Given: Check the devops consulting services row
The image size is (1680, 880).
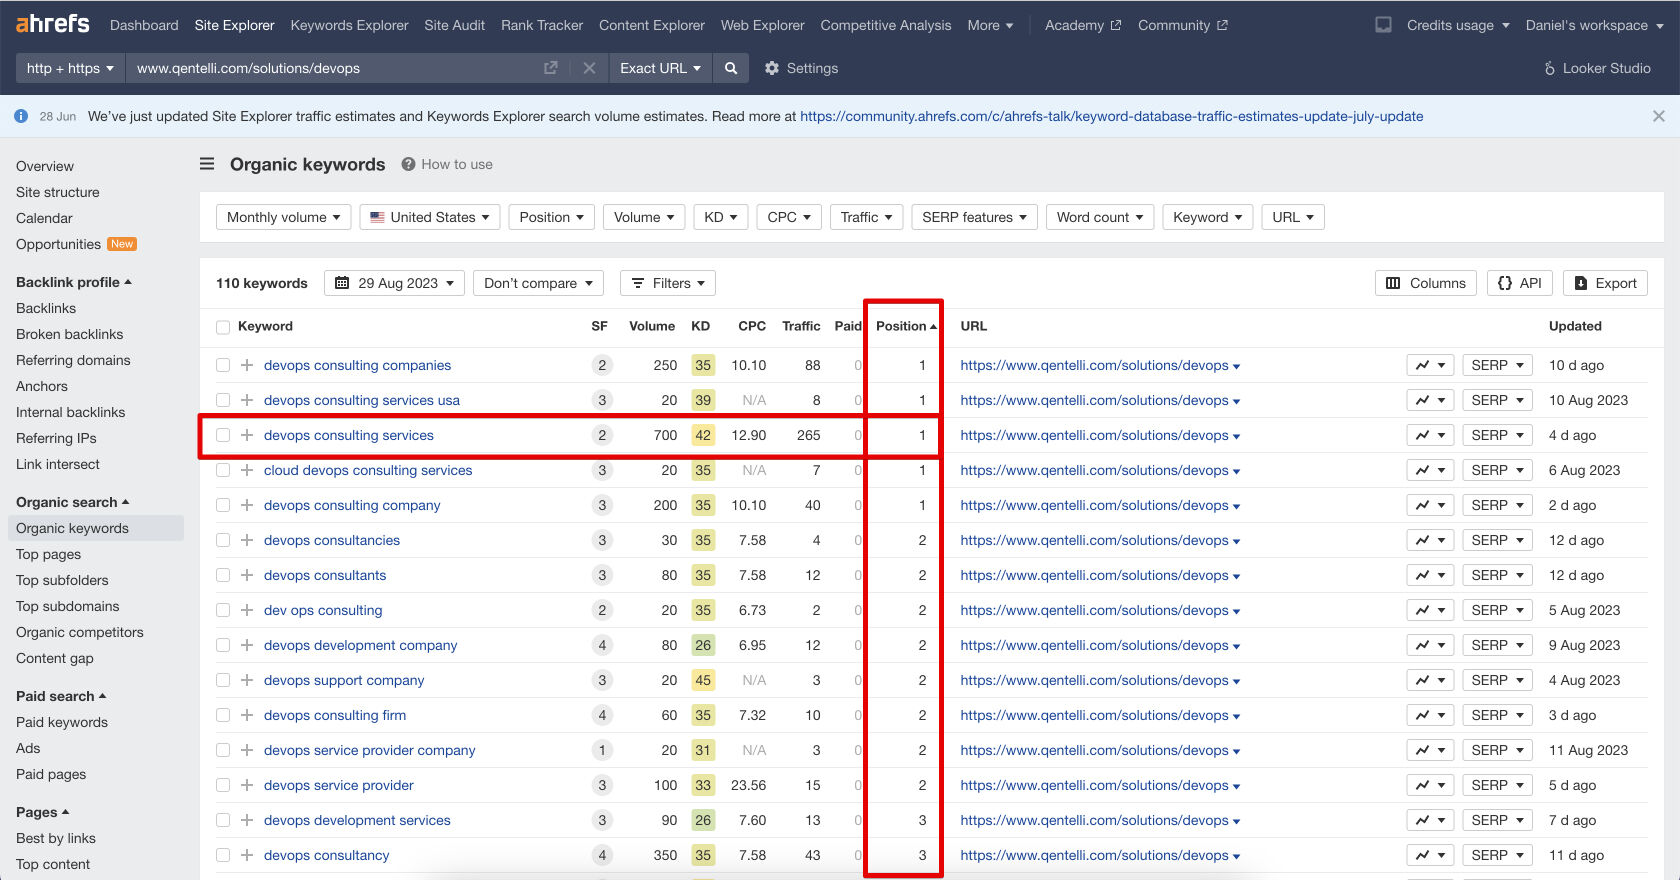Looking at the screenshot, I should [223, 435].
